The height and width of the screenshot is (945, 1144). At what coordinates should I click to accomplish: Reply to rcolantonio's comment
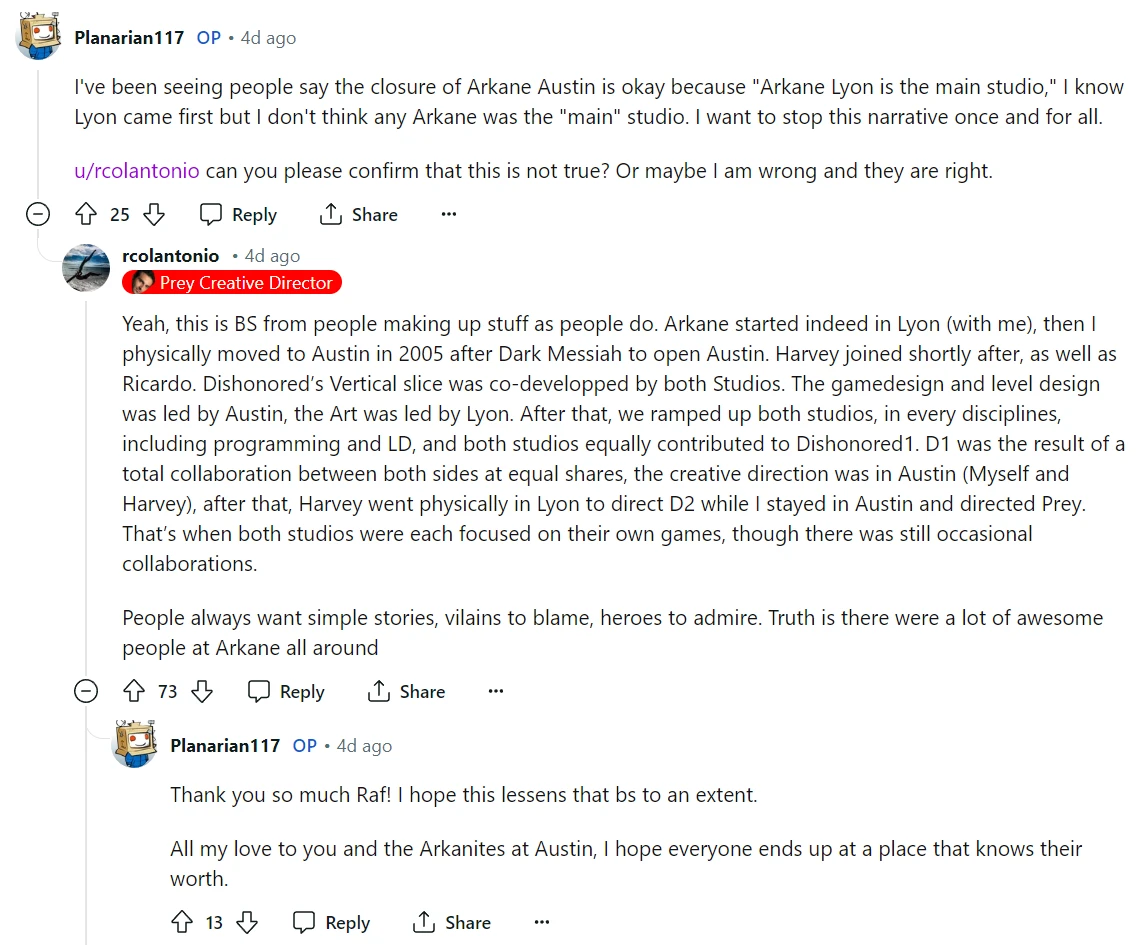(286, 691)
